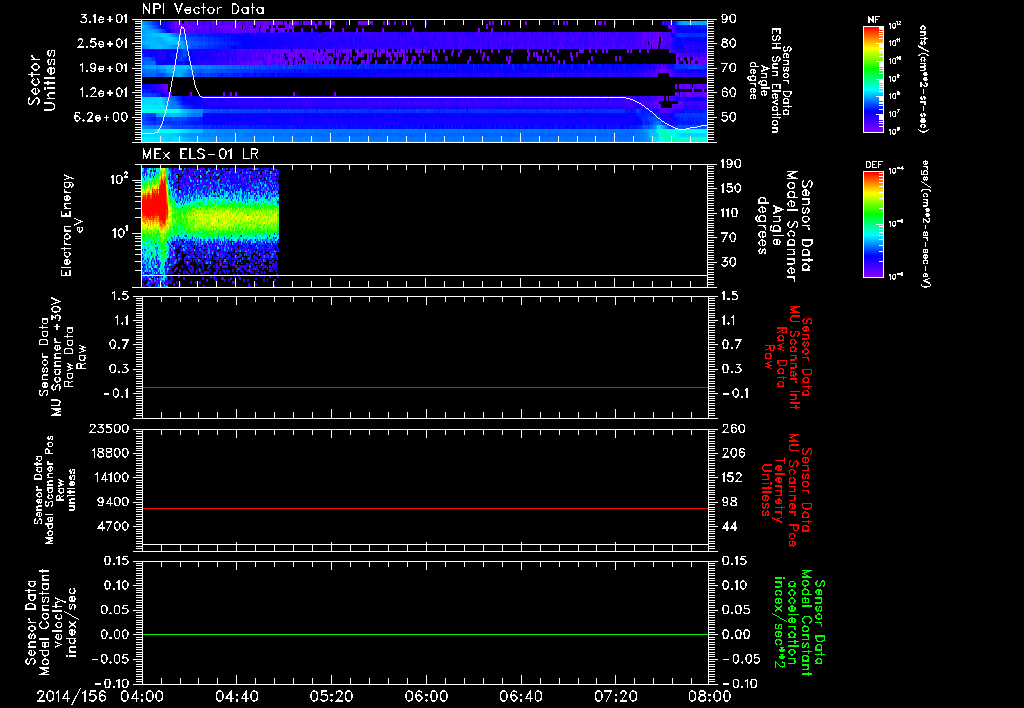
Task: Click the white elevation peak in NPI panel
Action: click(182, 29)
